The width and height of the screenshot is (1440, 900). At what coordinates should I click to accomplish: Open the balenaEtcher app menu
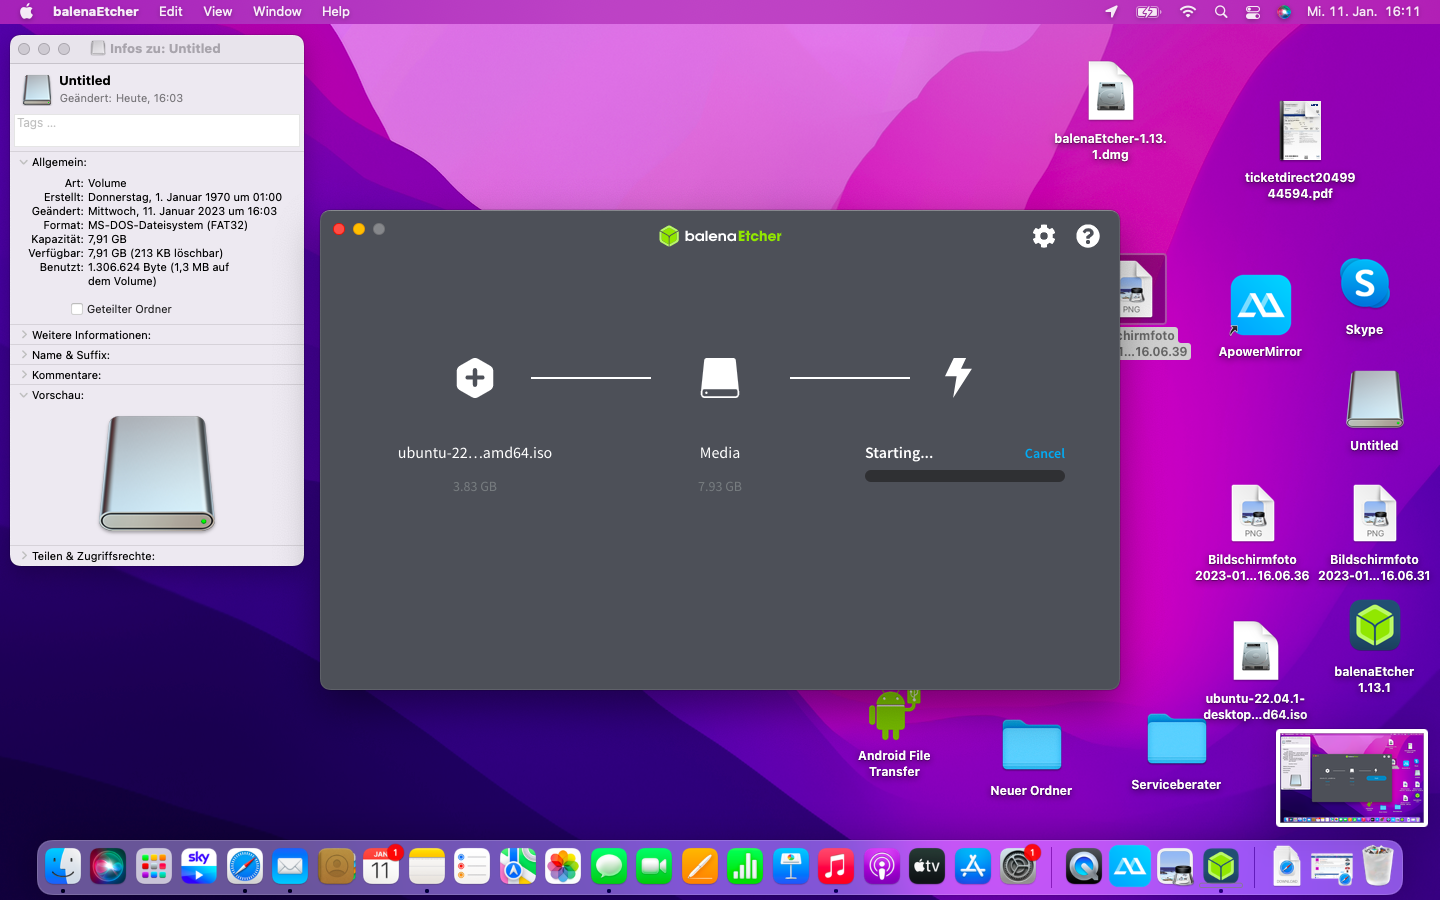[x=96, y=12]
